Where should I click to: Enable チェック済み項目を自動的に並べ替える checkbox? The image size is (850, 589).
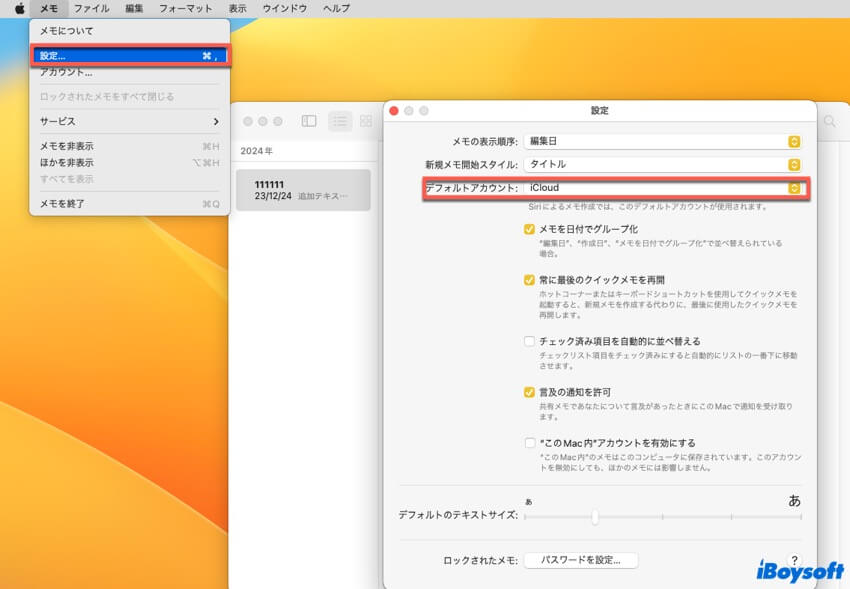click(x=529, y=341)
